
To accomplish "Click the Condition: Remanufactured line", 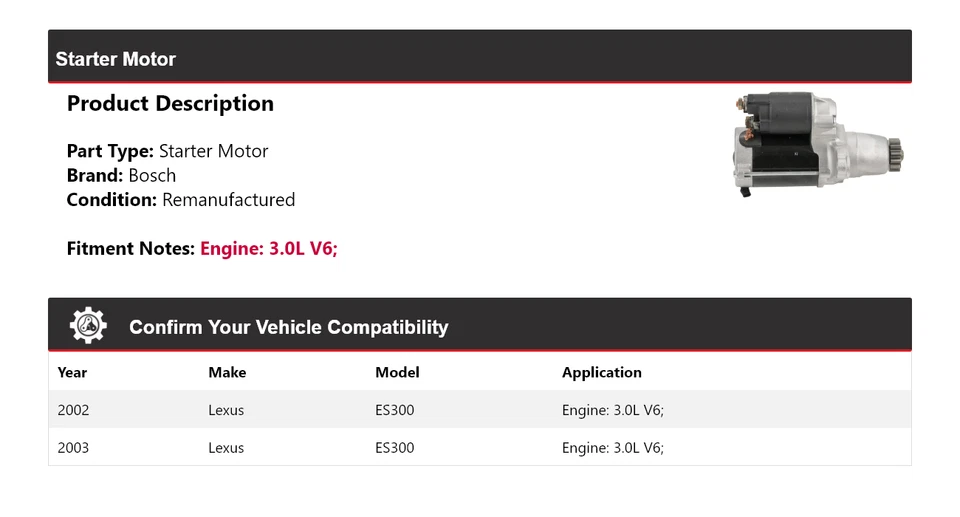I will point(181,200).
